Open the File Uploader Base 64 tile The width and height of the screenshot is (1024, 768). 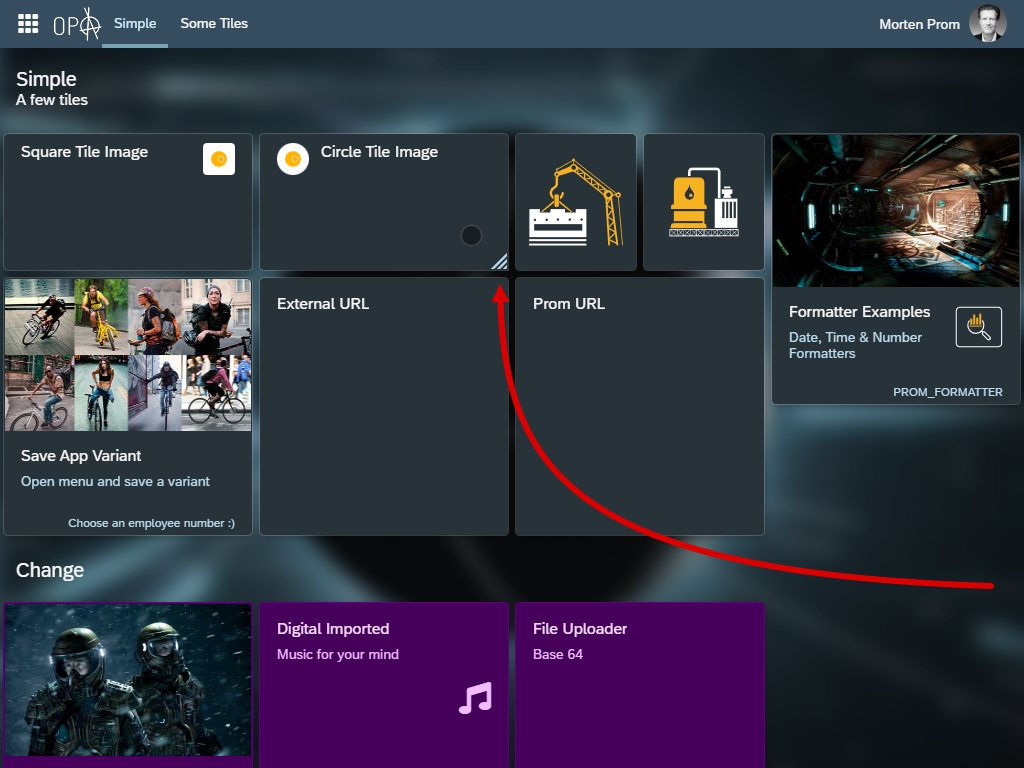click(x=639, y=684)
